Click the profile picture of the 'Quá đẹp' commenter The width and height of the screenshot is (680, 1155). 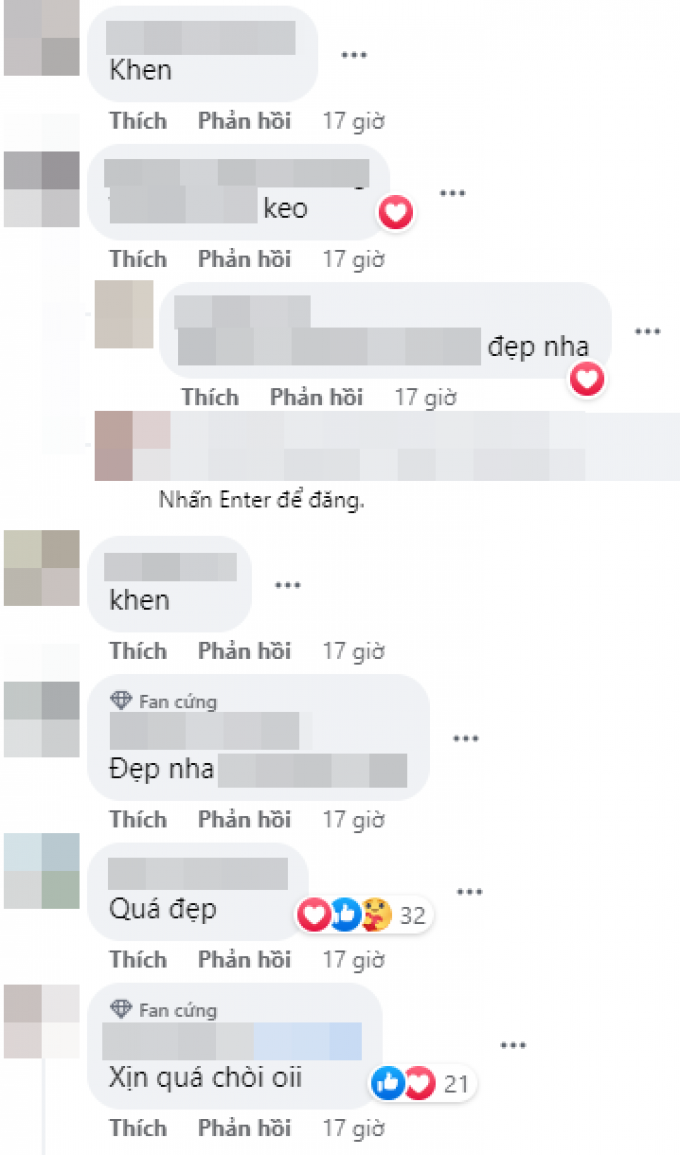coord(41,871)
